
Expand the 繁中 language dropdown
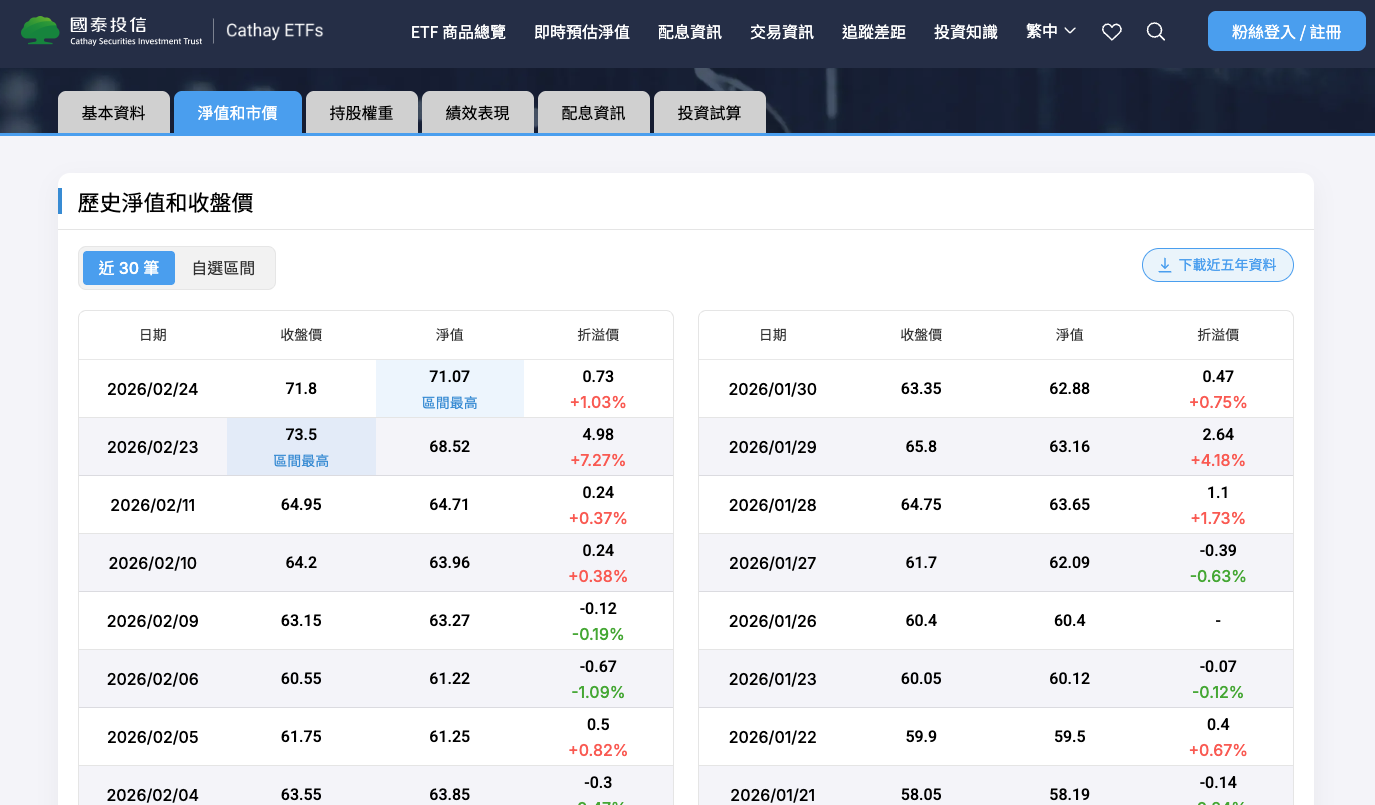pyautogui.click(x=1050, y=32)
